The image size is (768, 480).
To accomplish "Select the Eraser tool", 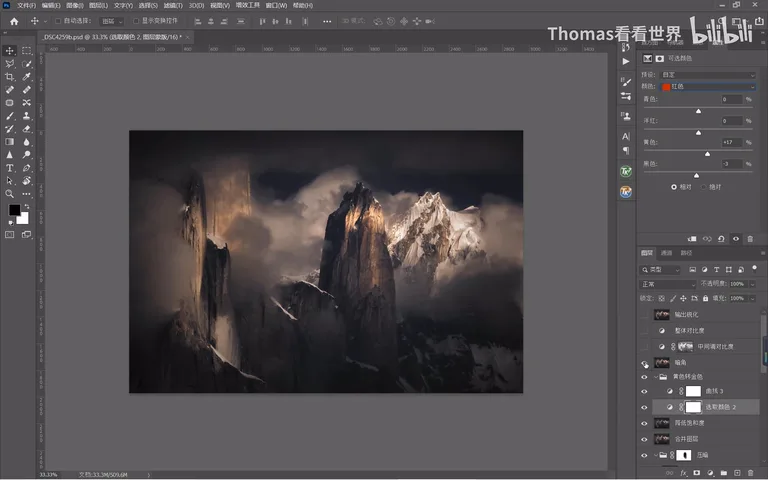I will click(x=26, y=129).
